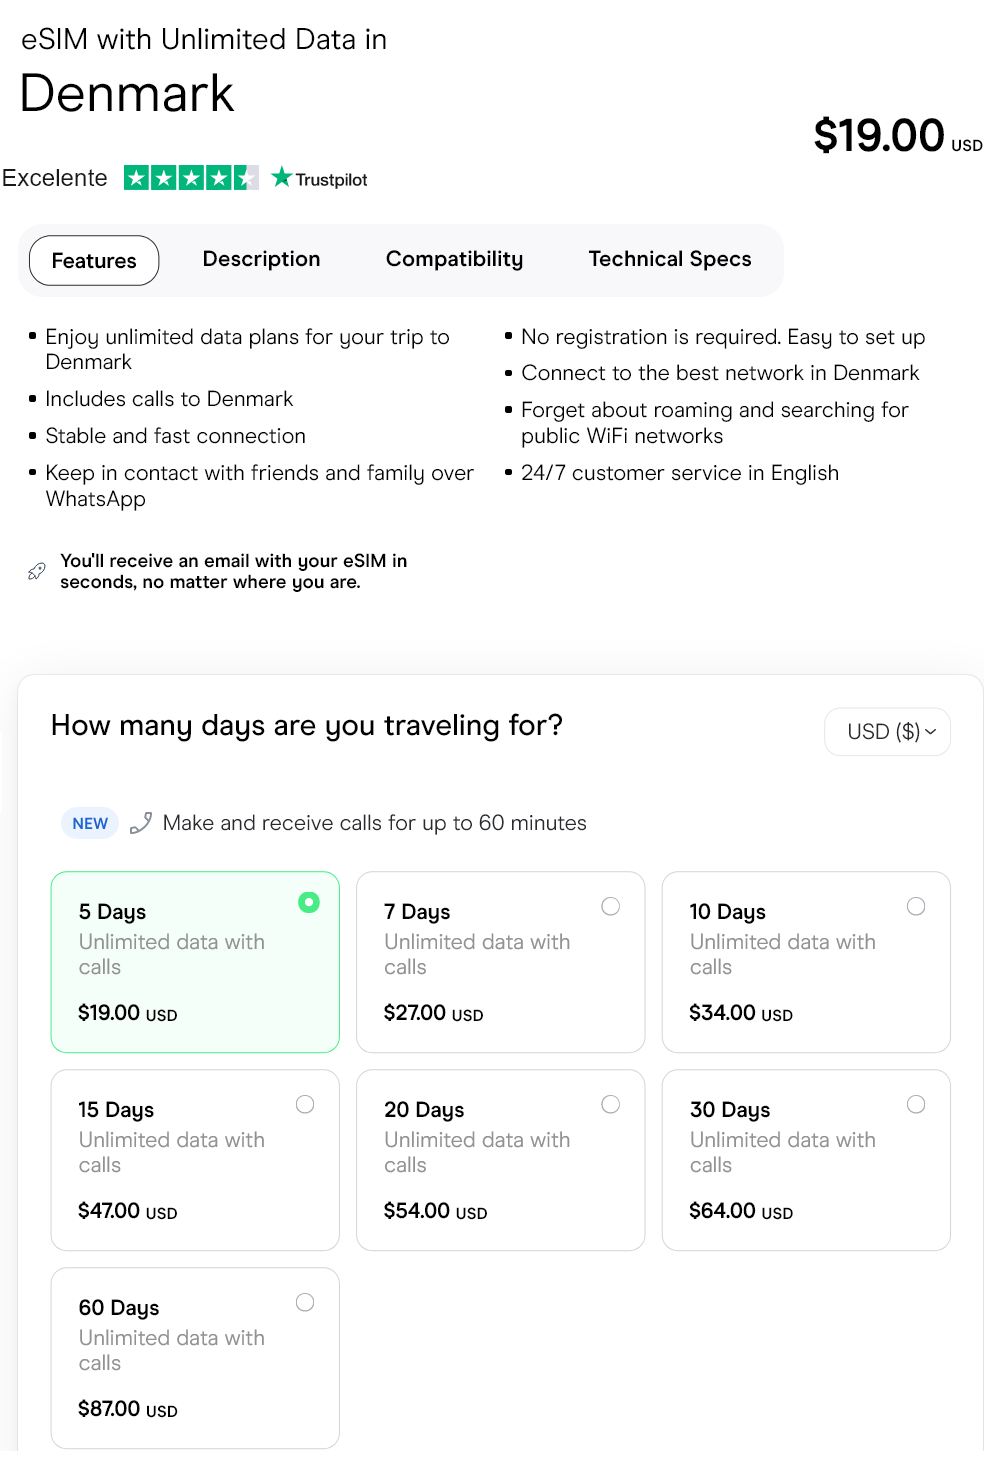Select the 60 Days radio button

(x=305, y=1302)
